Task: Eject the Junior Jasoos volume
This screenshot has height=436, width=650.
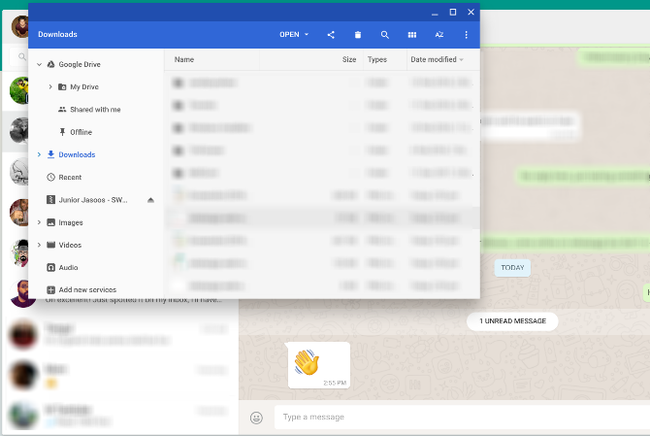Action: point(151,200)
